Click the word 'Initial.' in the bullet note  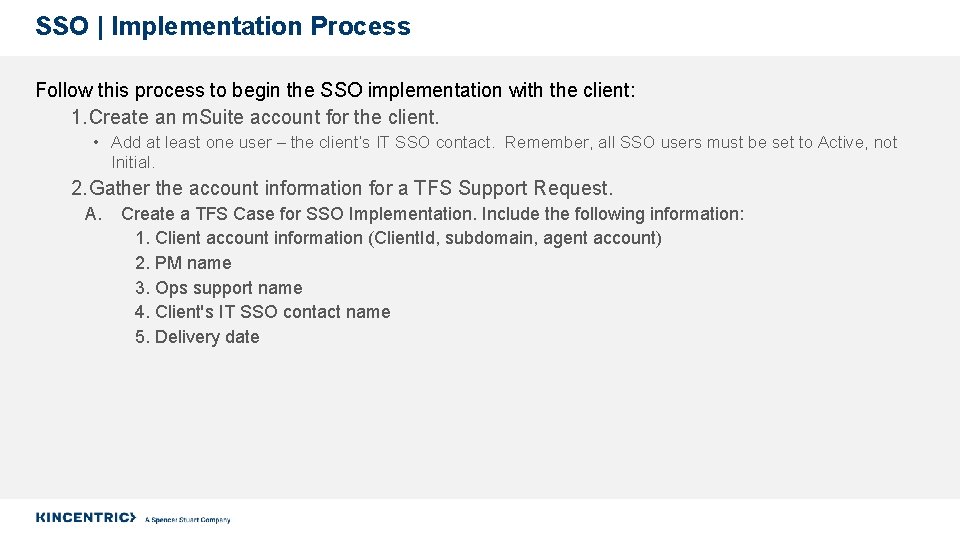point(133,162)
